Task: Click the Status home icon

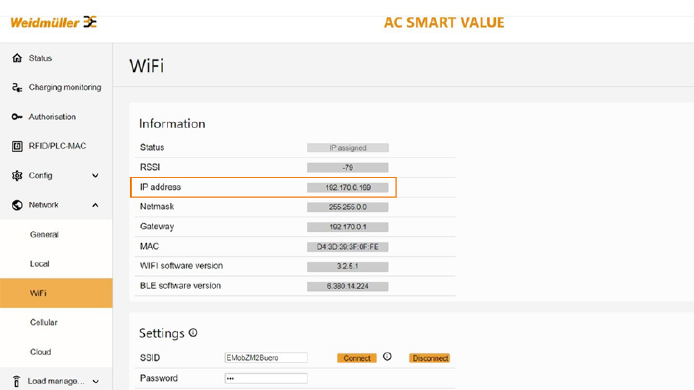Action: pyautogui.click(x=17, y=58)
